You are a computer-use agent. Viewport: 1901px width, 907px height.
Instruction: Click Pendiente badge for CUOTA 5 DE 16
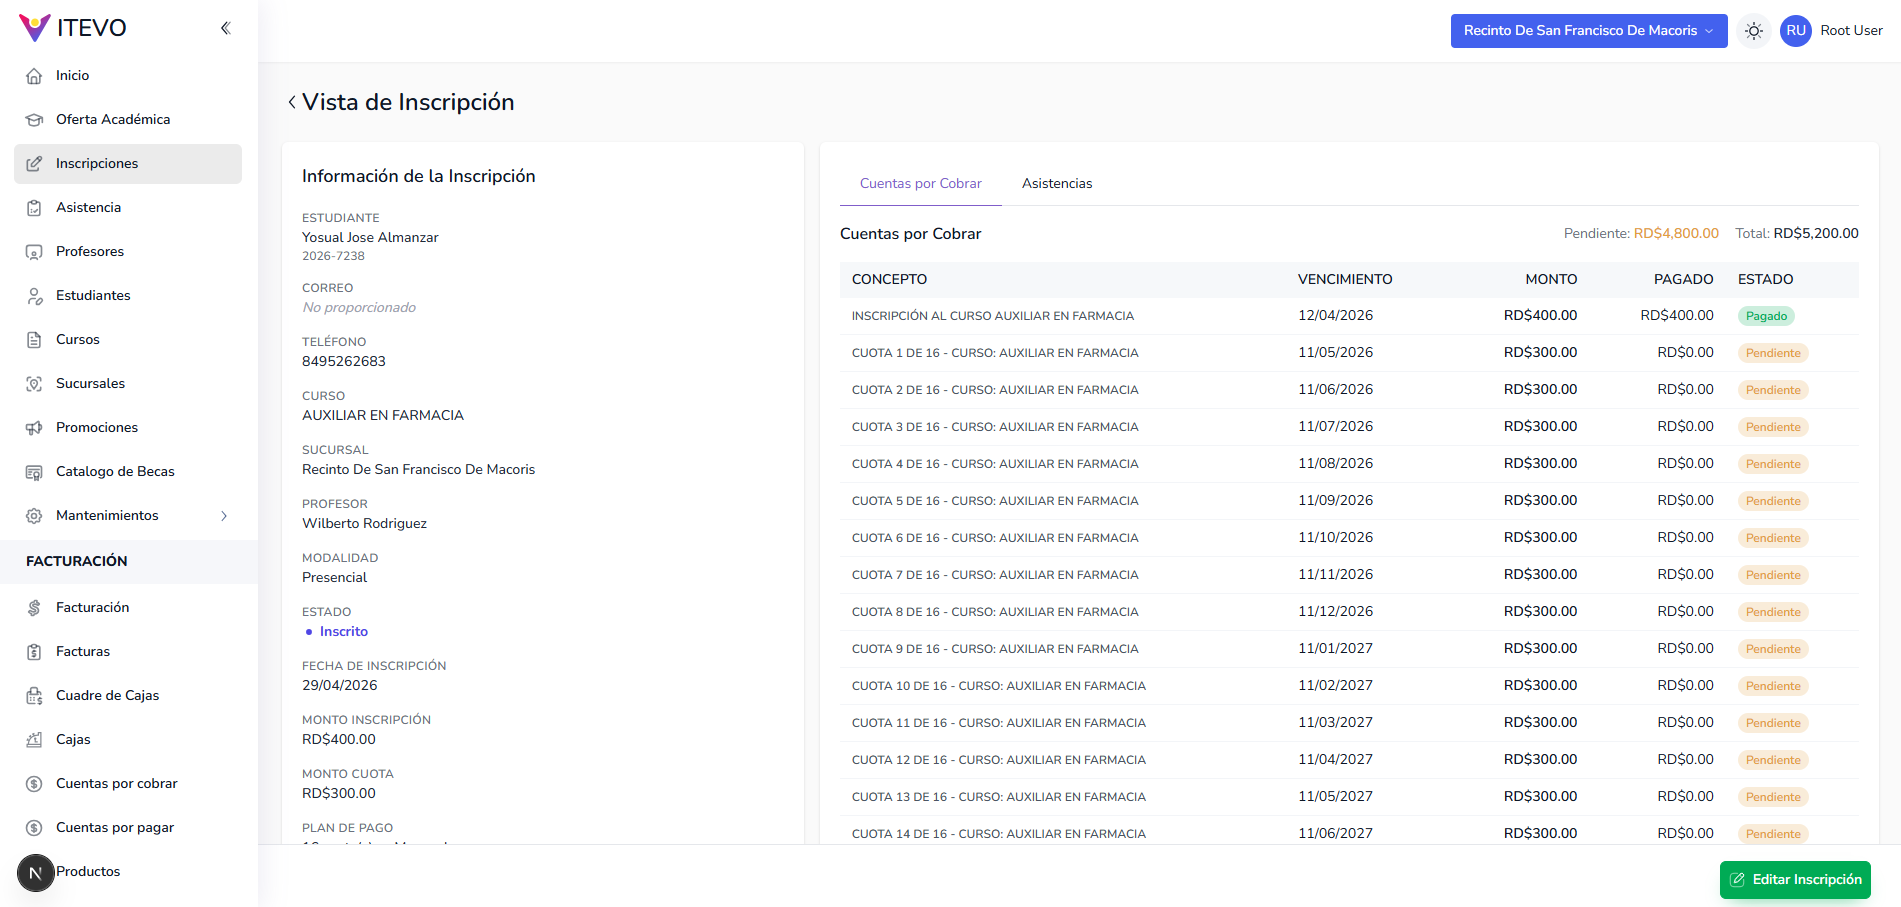(1773, 501)
